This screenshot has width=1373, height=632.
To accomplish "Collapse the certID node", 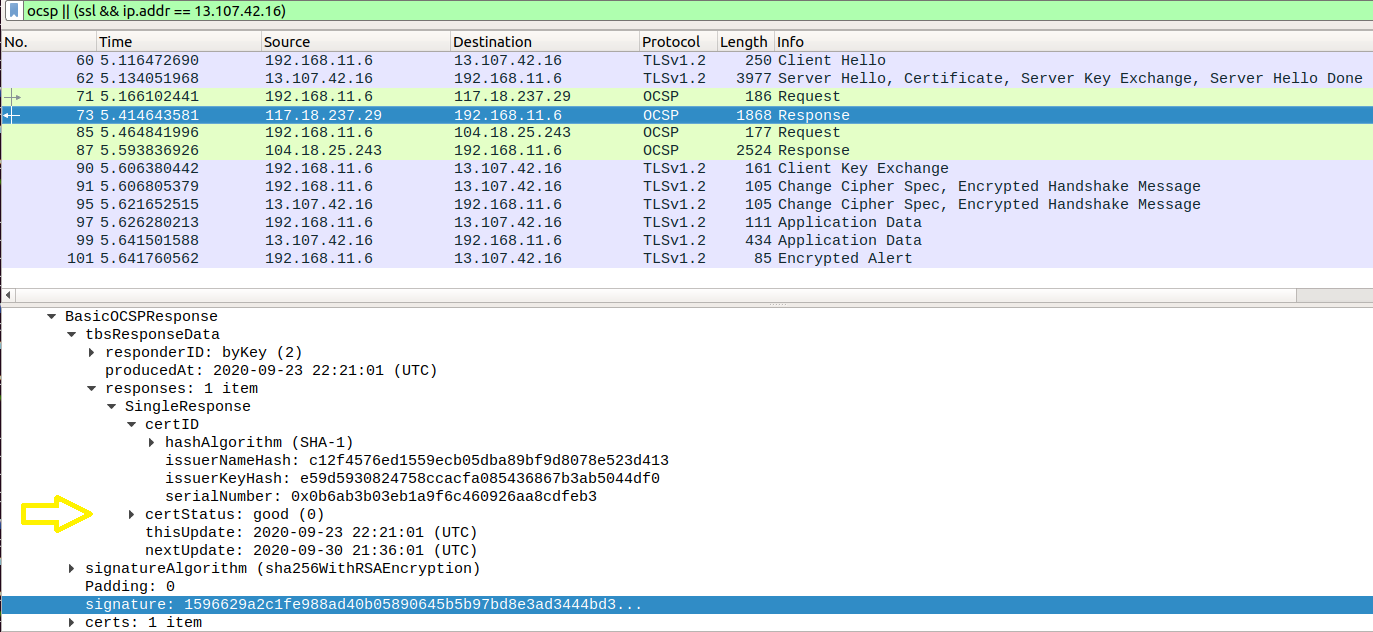I will [x=132, y=425].
